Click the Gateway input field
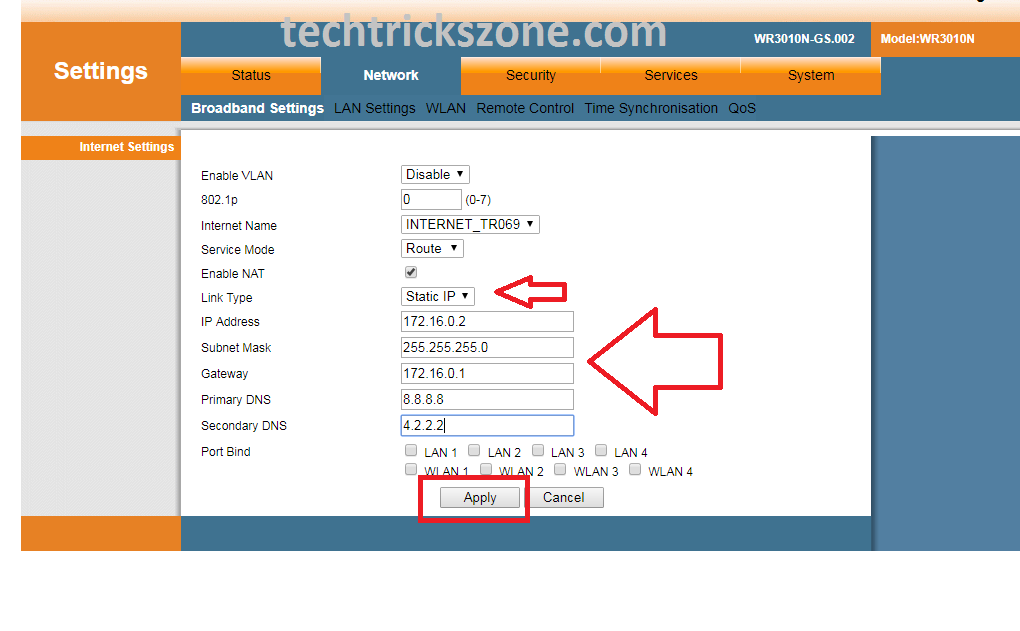The width and height of the screenshot is (1020, 631). coord(487,373)
